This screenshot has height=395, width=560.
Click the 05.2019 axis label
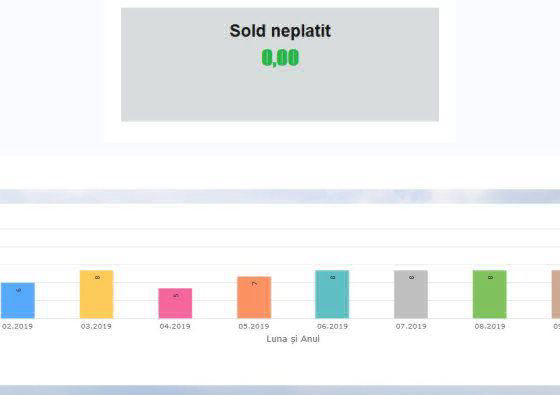[254, 326]
